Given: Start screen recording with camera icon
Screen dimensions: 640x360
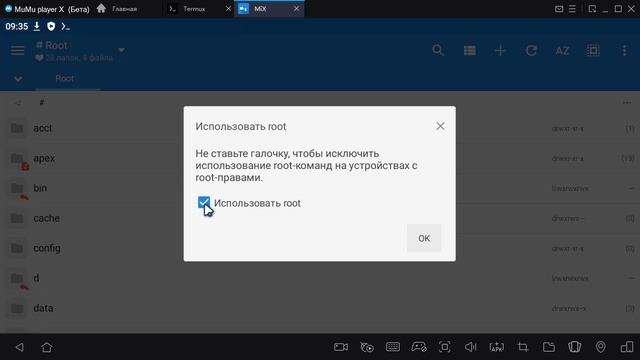Looking at the screenshot, I should click(341, 347).
